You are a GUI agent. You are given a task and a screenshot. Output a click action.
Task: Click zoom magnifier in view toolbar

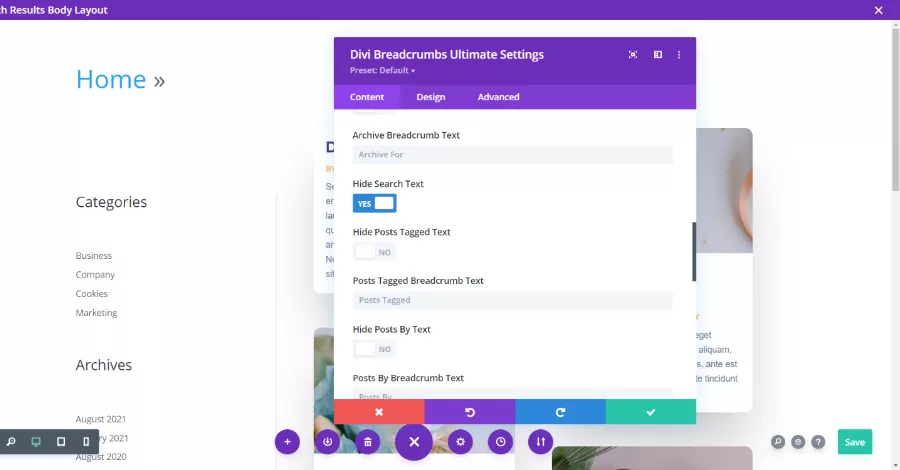11,441
